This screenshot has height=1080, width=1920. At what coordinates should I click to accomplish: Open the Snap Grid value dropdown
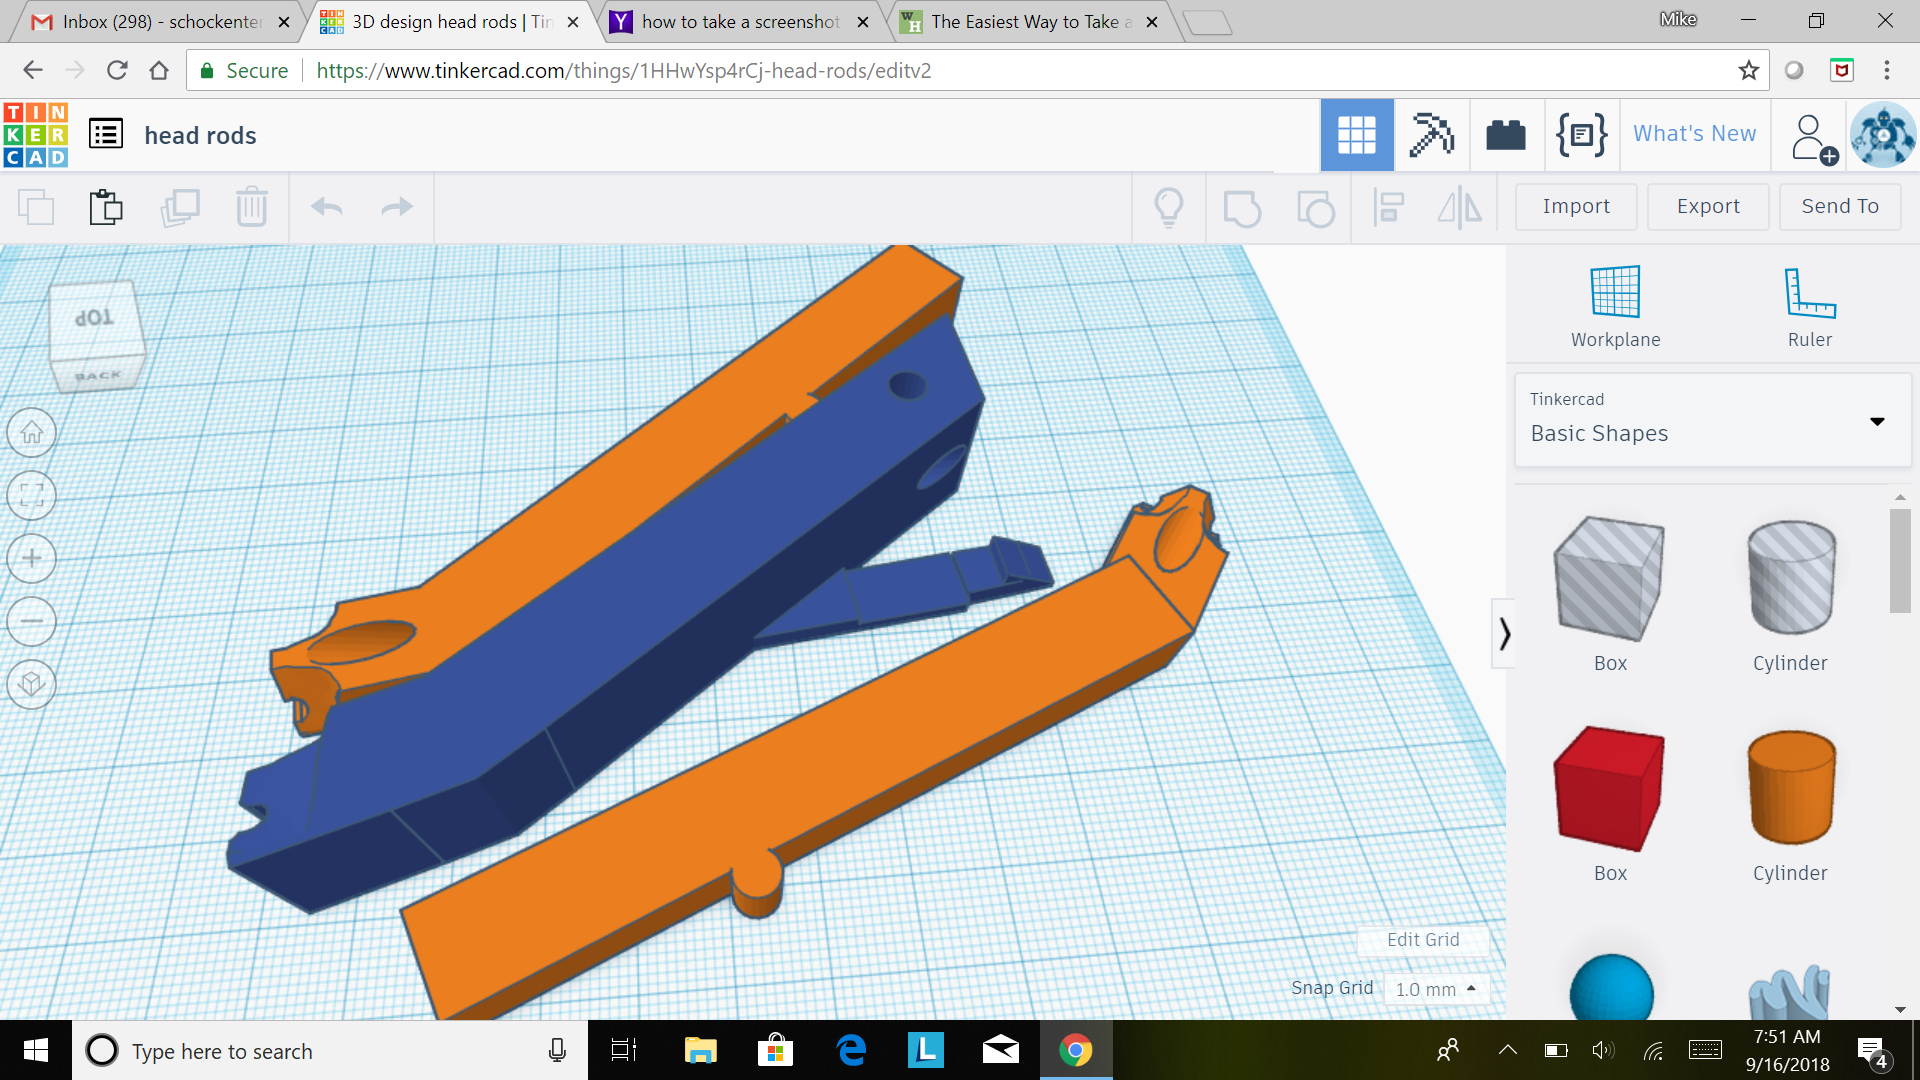1435,989
